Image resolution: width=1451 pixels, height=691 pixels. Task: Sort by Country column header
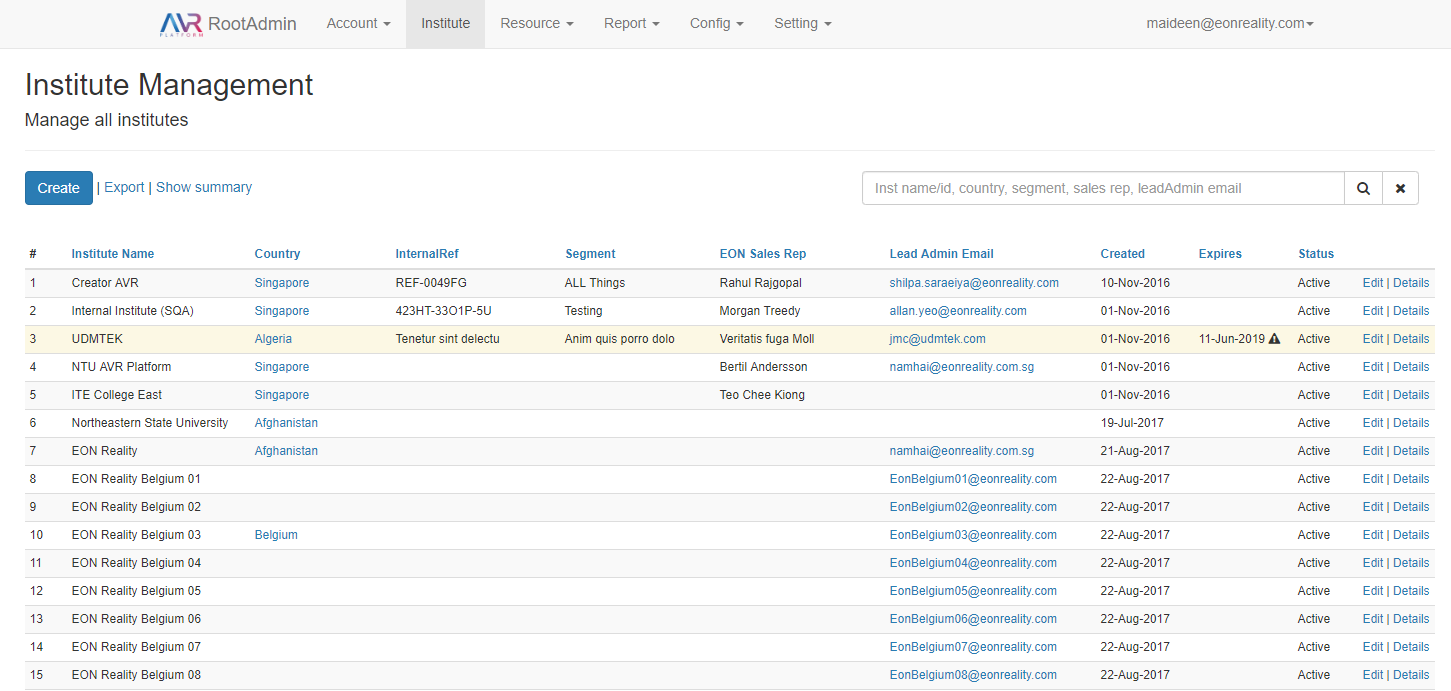click(277, 254)
